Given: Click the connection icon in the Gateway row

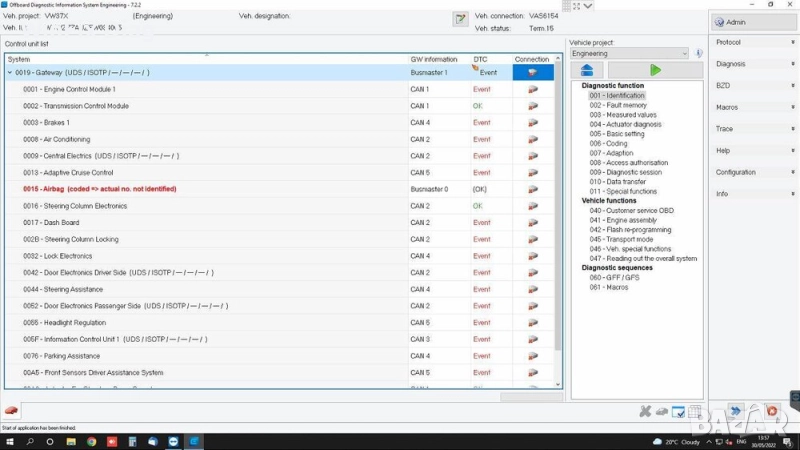Looking at the screenshot, I should click(x=532, y=73).
